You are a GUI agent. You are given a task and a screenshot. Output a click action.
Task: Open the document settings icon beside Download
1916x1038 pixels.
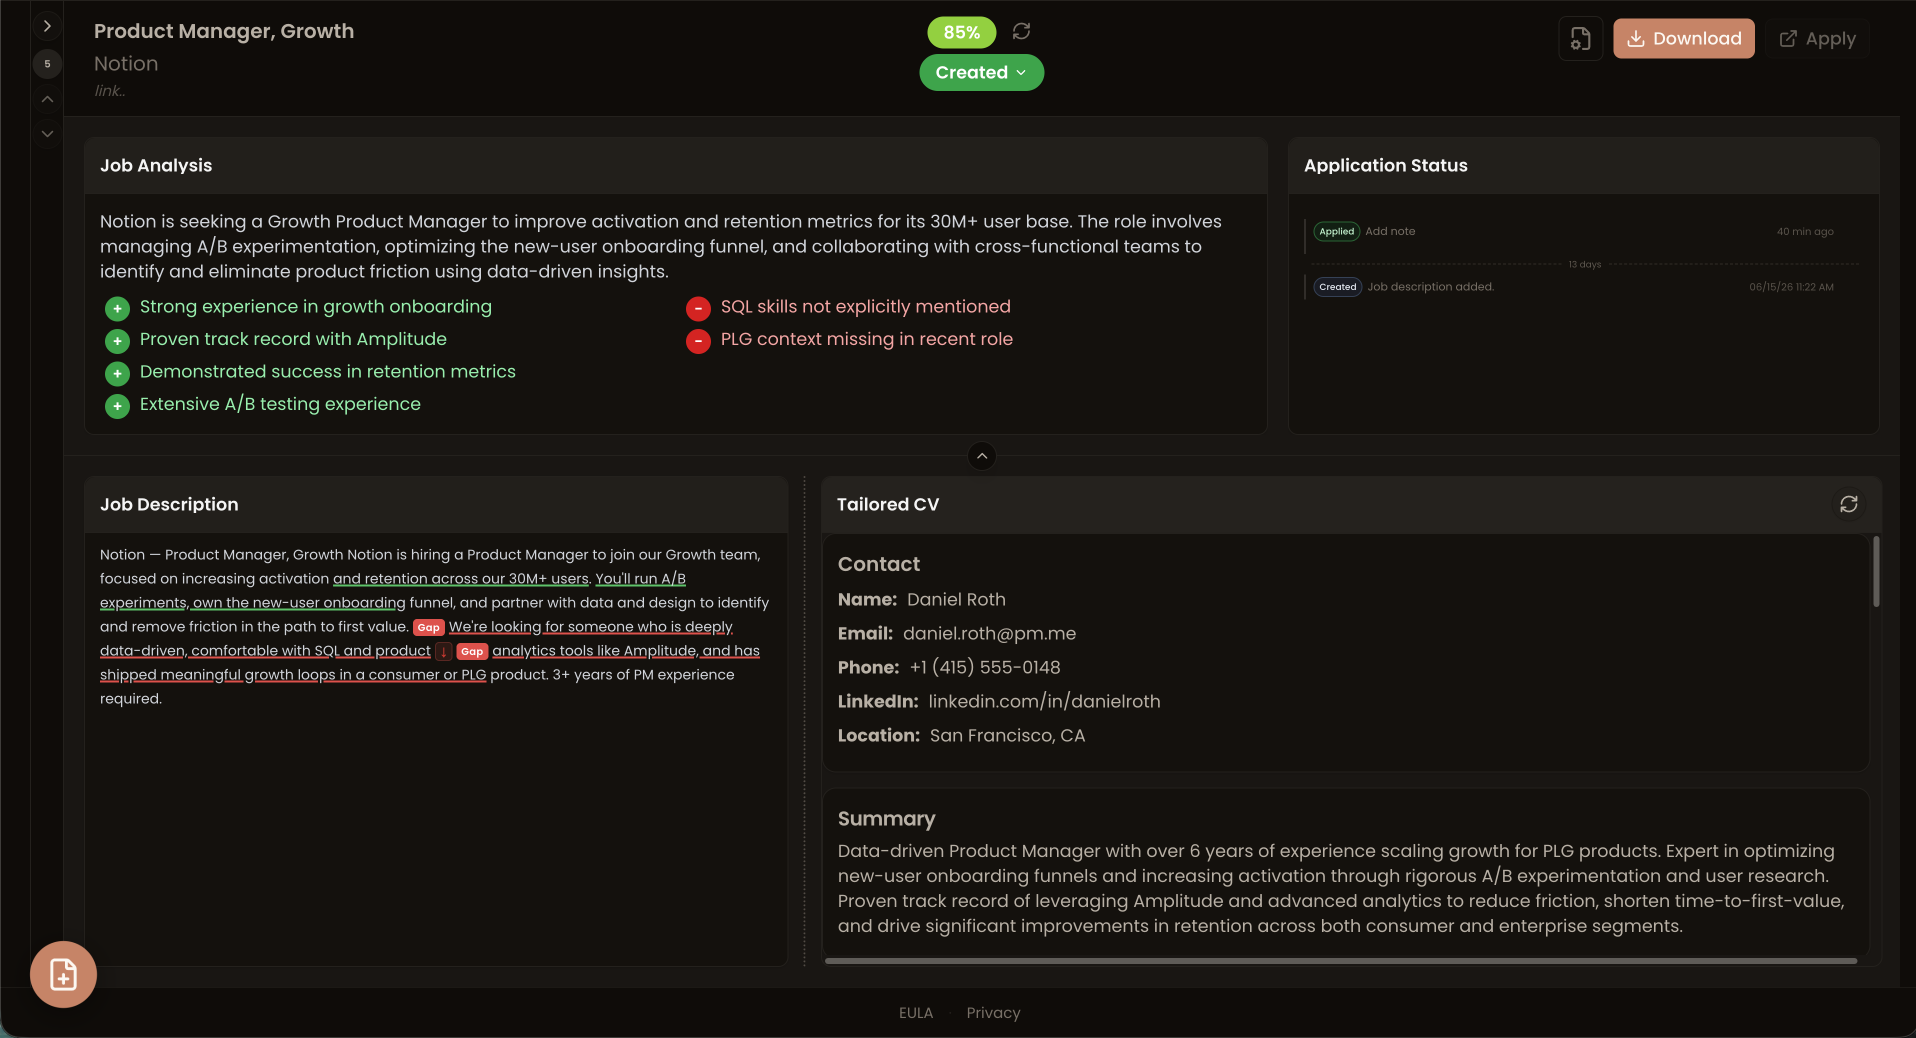coord(1580,39)
